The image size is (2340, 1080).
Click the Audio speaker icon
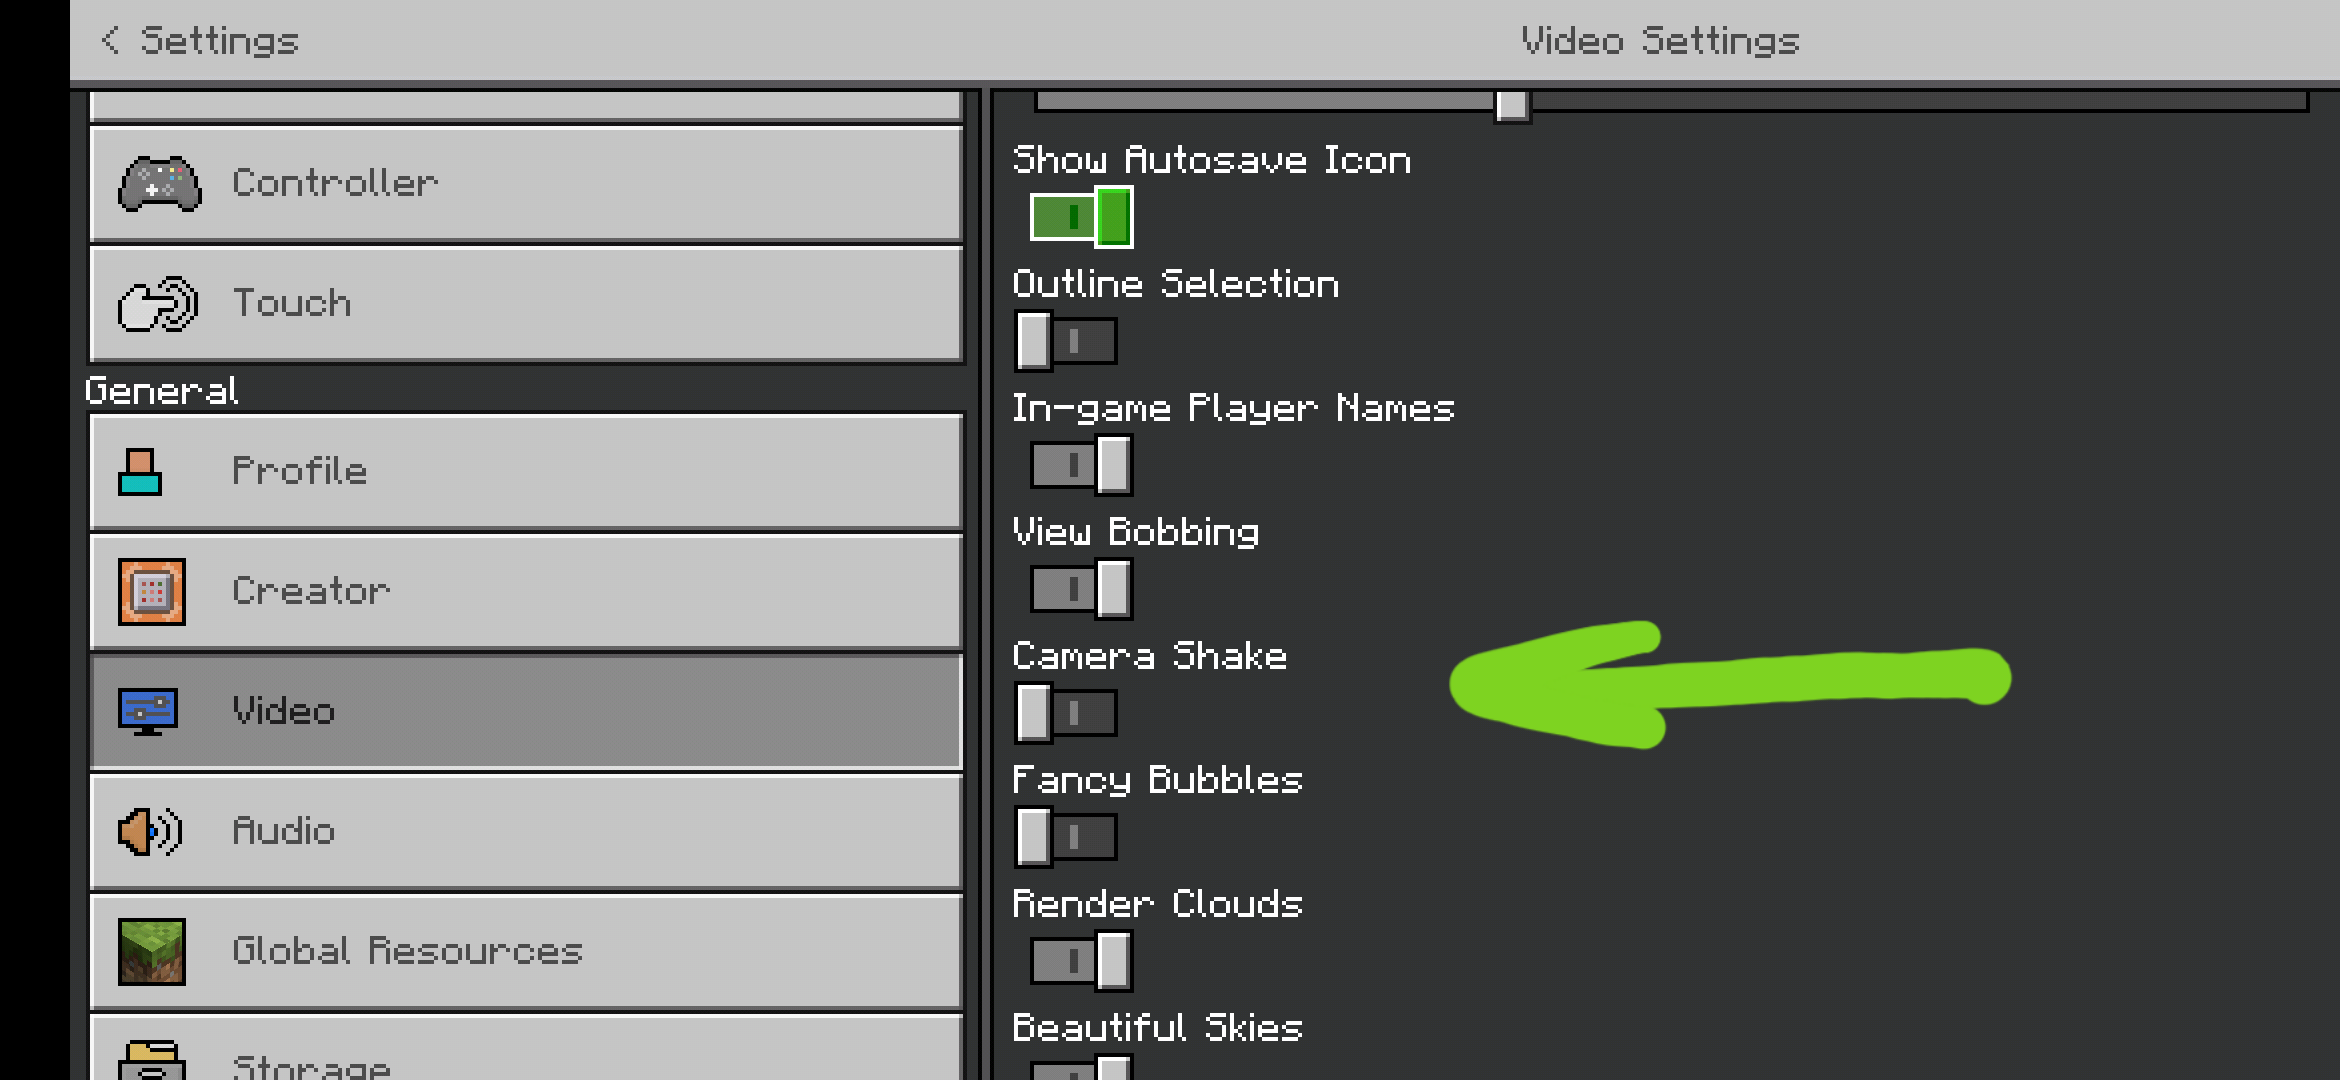150,831
